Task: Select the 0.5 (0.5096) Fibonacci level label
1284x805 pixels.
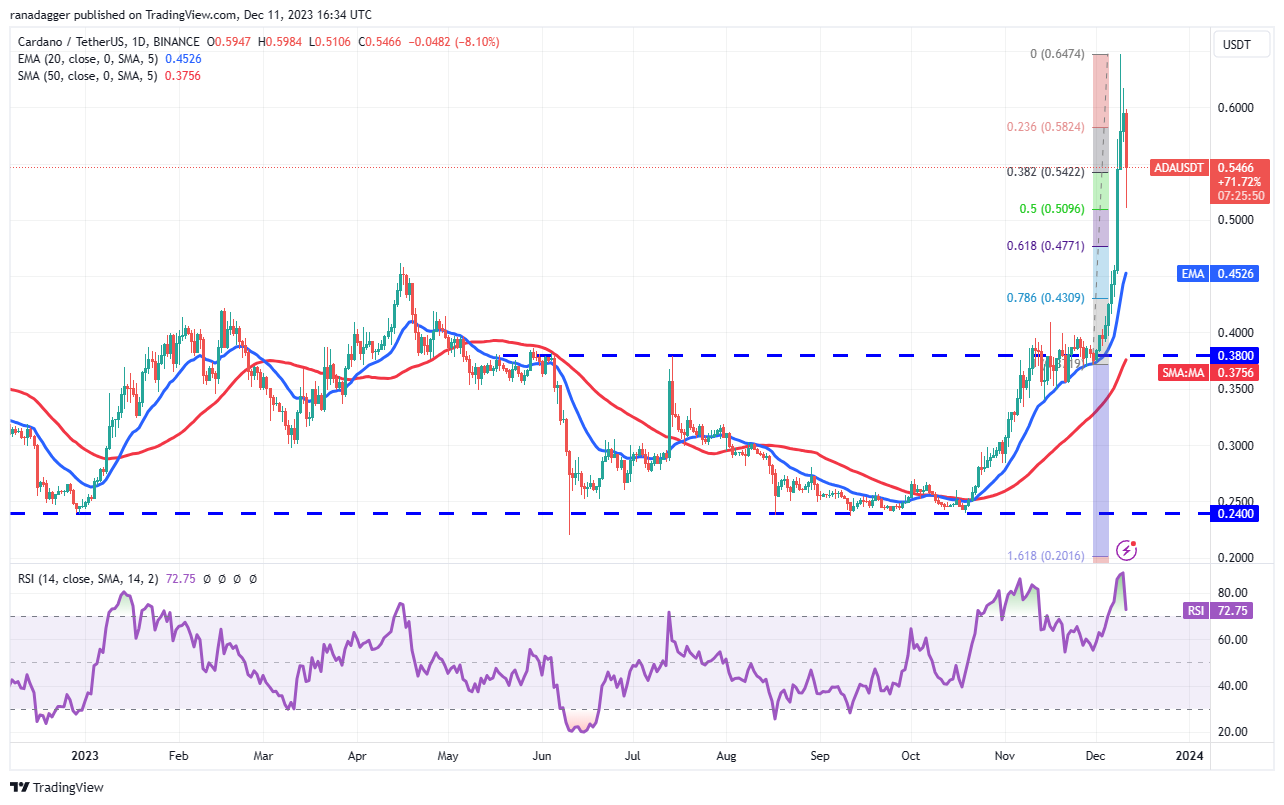Action: tap(1052, 209)
